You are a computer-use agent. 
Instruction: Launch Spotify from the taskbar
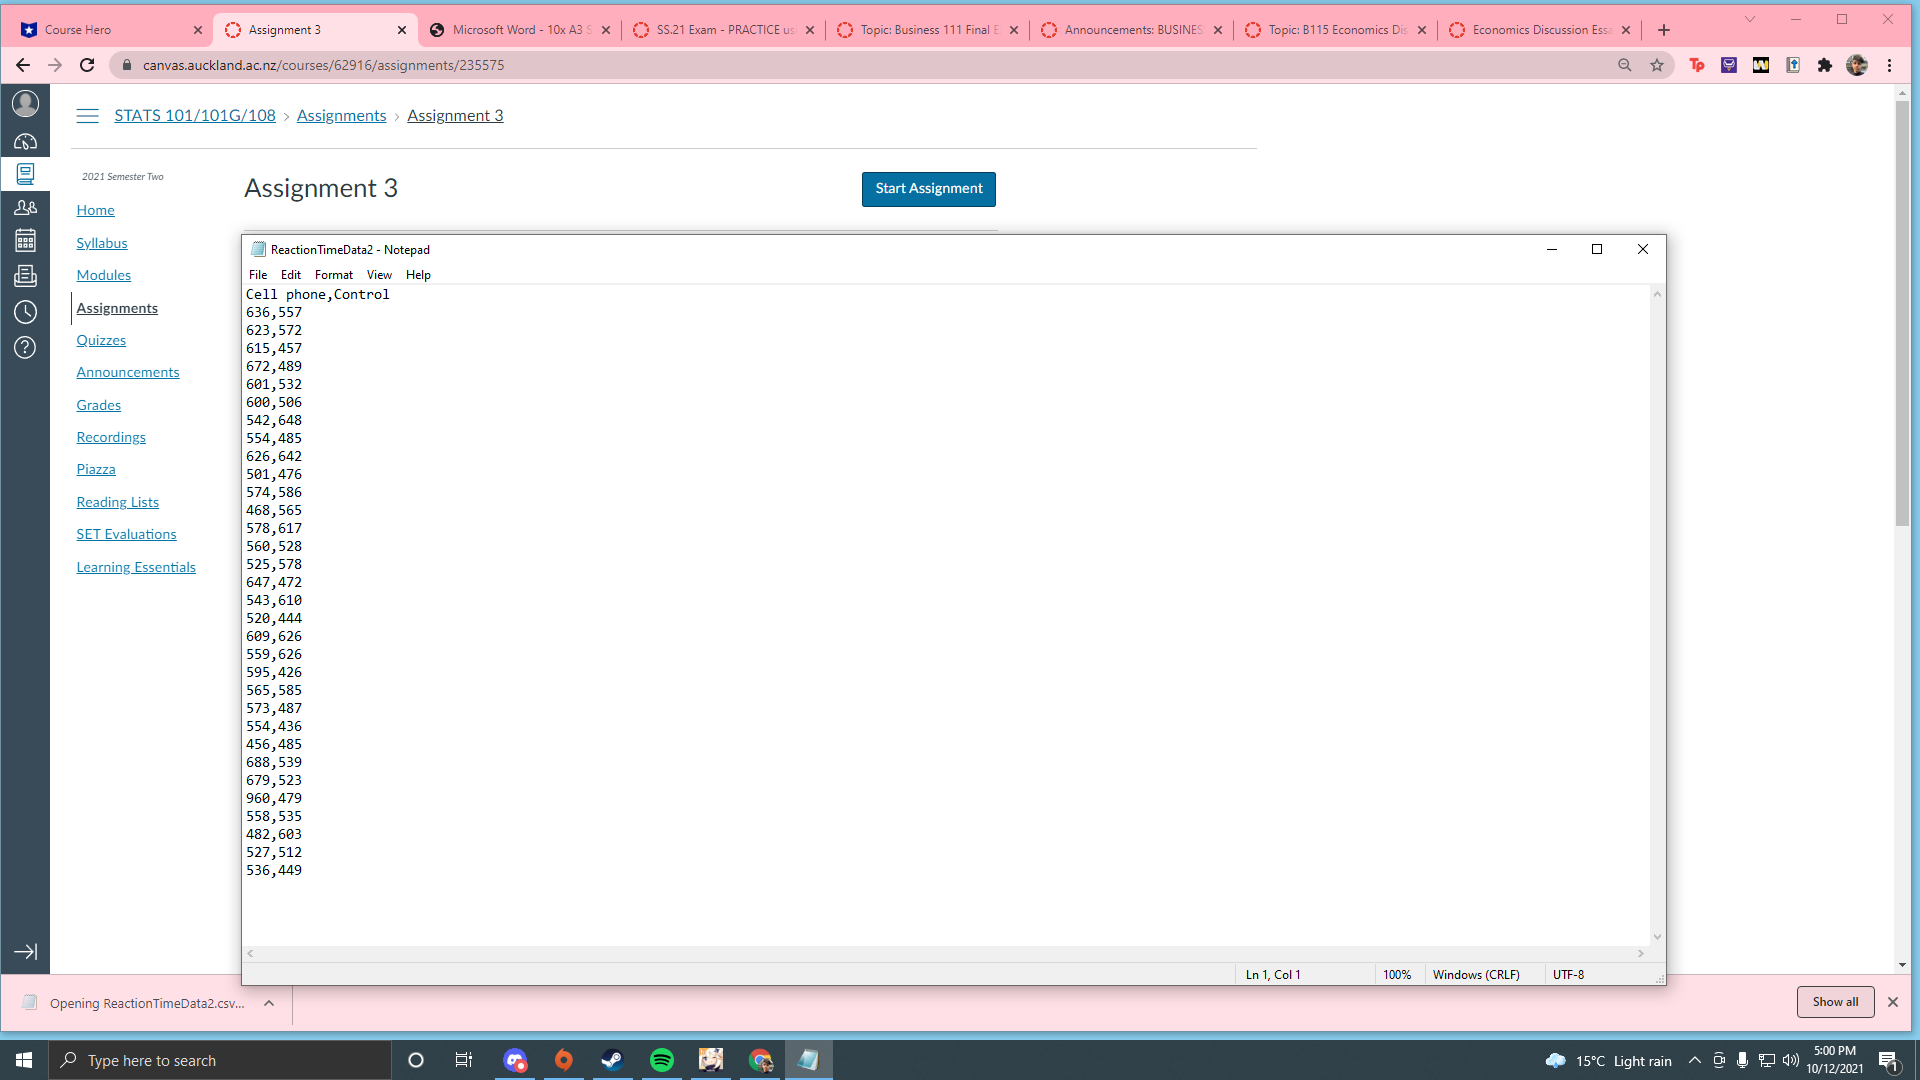pyautogui.click(x=661, y=1060)
